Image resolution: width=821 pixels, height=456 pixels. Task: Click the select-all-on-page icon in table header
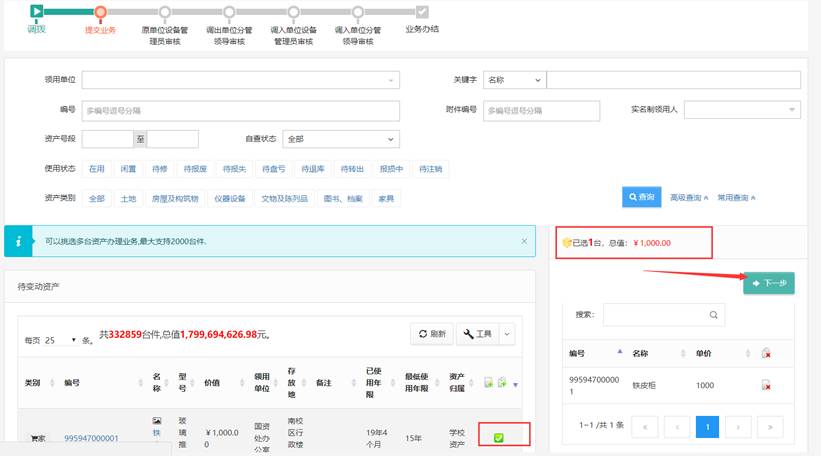(x=488, y=383)
